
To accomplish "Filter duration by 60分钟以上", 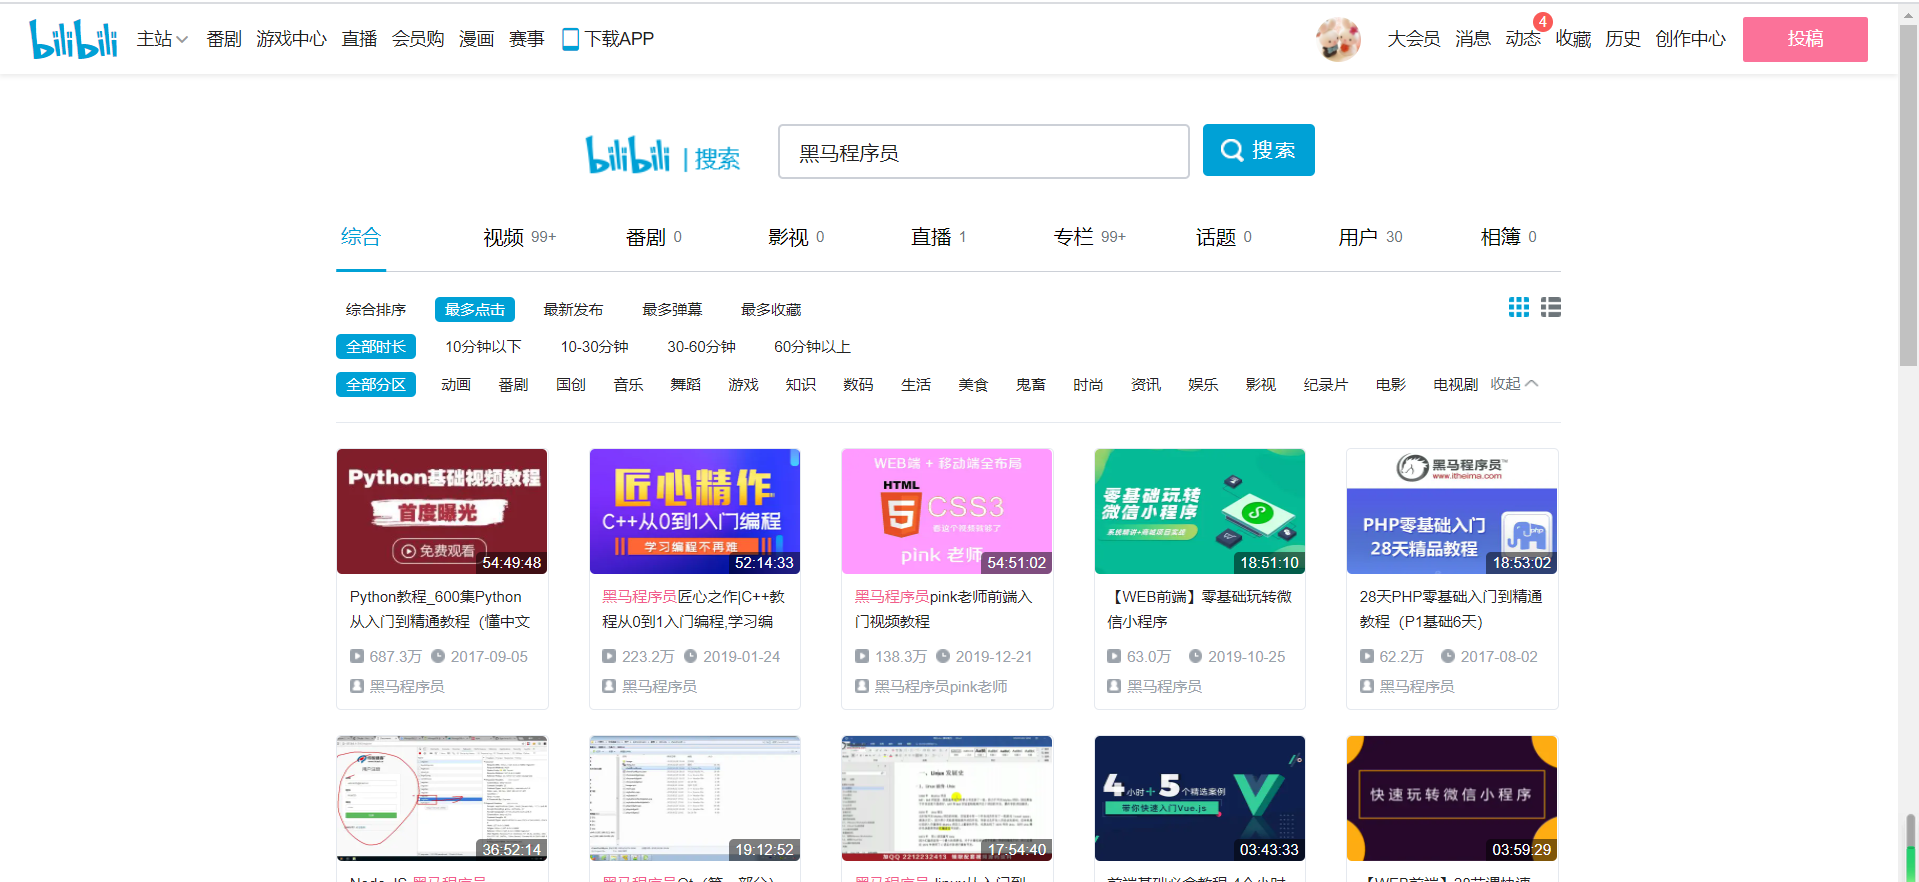I will click(x=812, y=347).
